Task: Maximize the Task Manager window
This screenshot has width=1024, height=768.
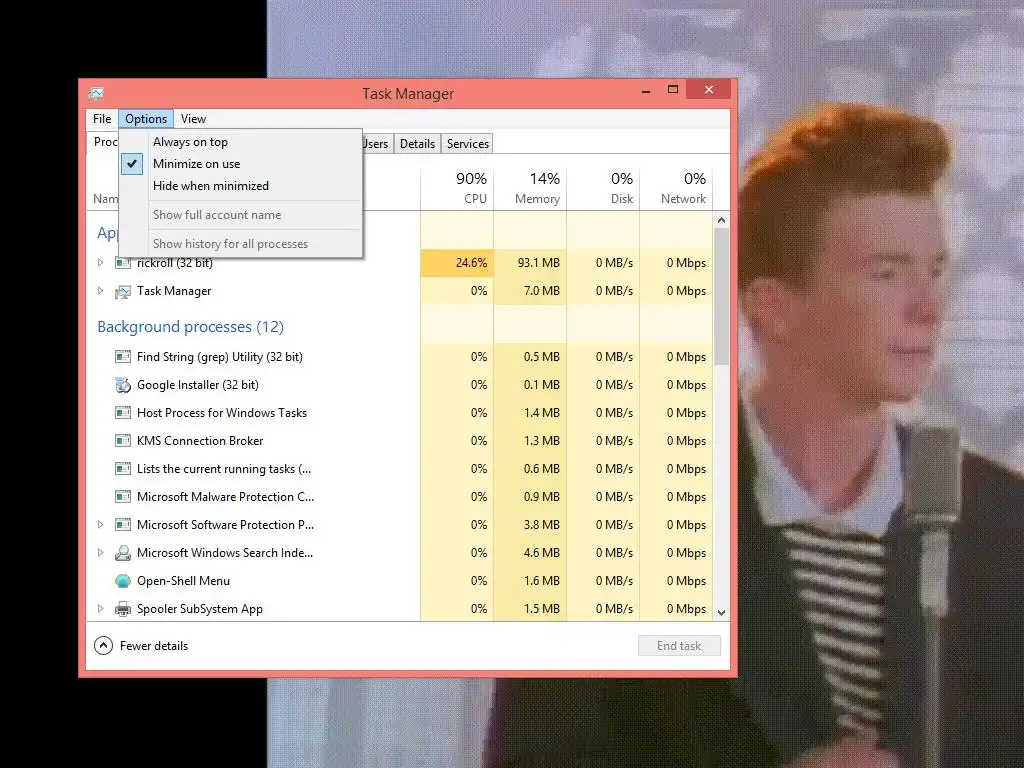Action: click(x=673, y=89)
